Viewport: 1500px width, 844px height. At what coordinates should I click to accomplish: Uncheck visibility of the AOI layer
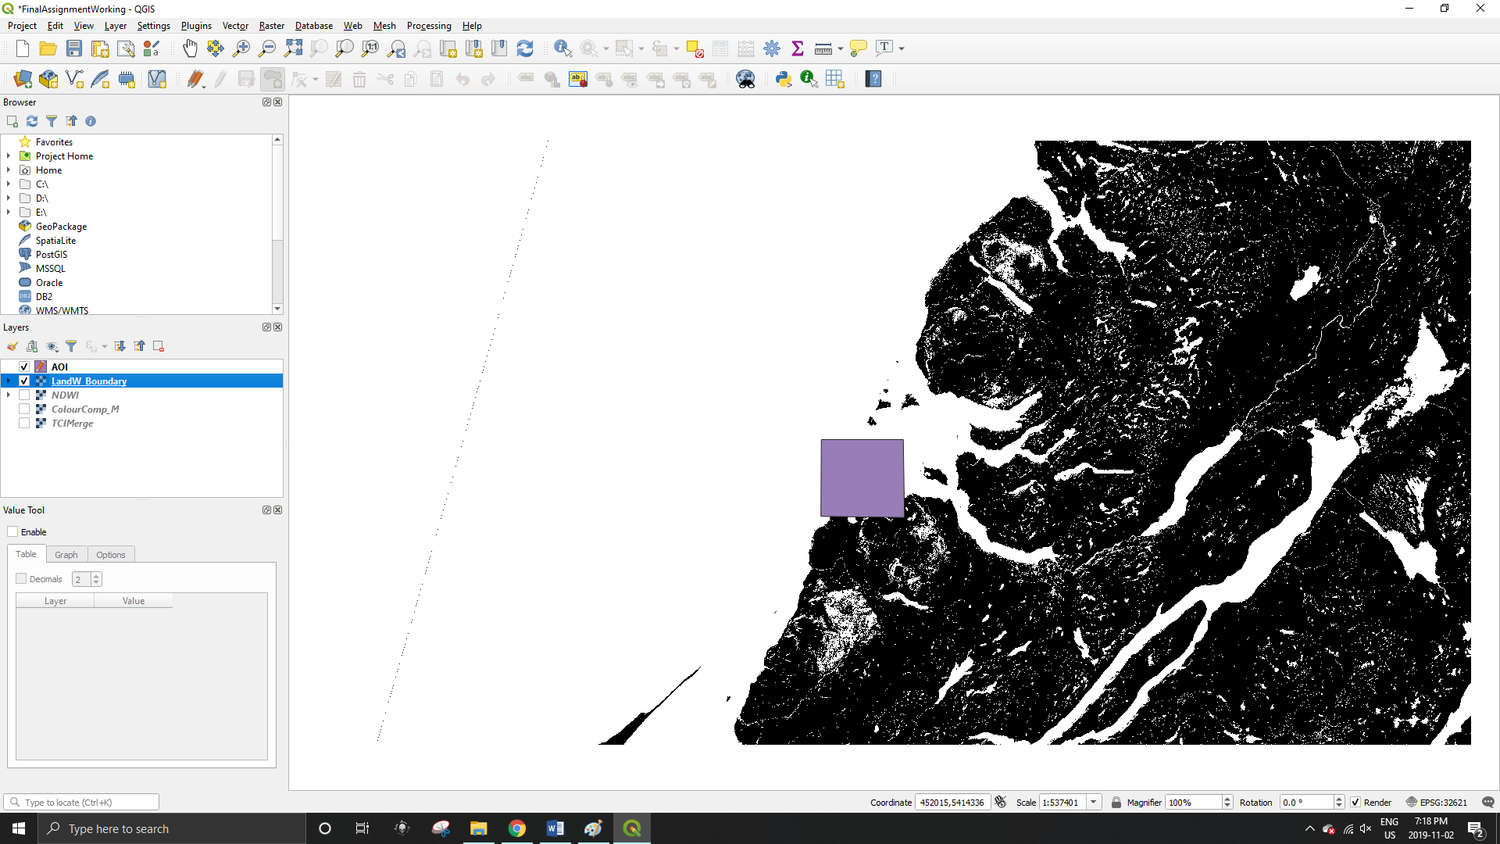click(x=24, y=366)
